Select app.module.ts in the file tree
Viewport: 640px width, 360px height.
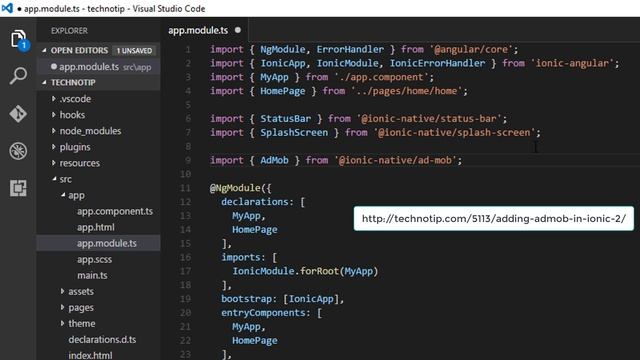pyautogui.click(x=107, y=243)
